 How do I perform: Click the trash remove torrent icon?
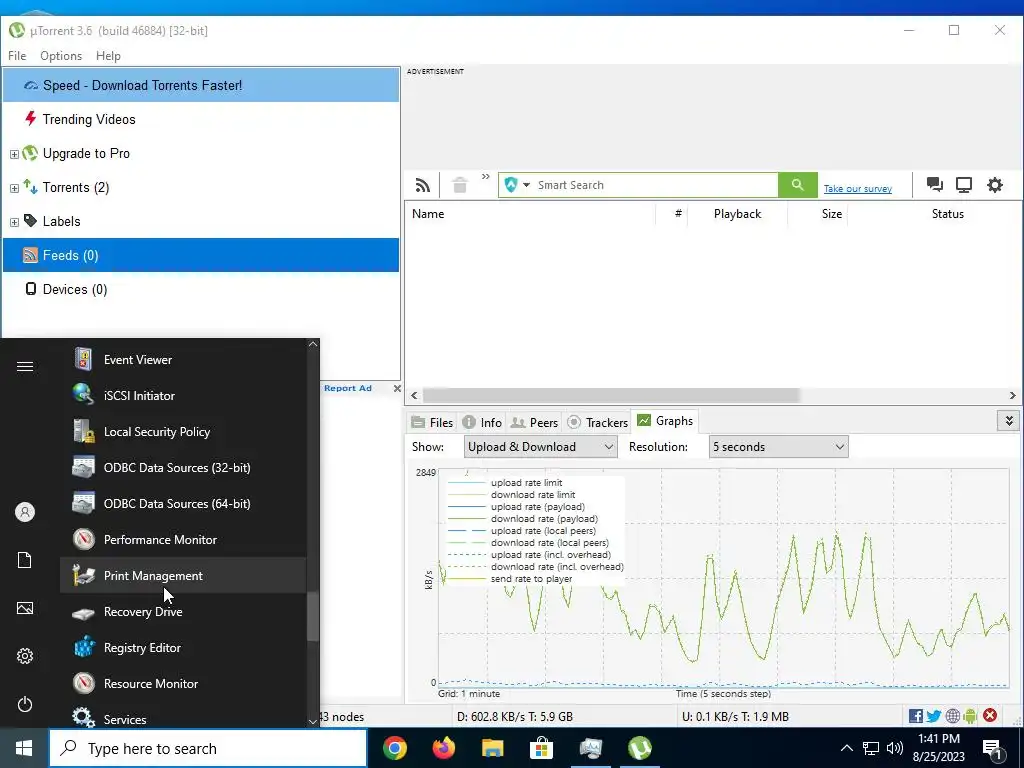[460, 185]
